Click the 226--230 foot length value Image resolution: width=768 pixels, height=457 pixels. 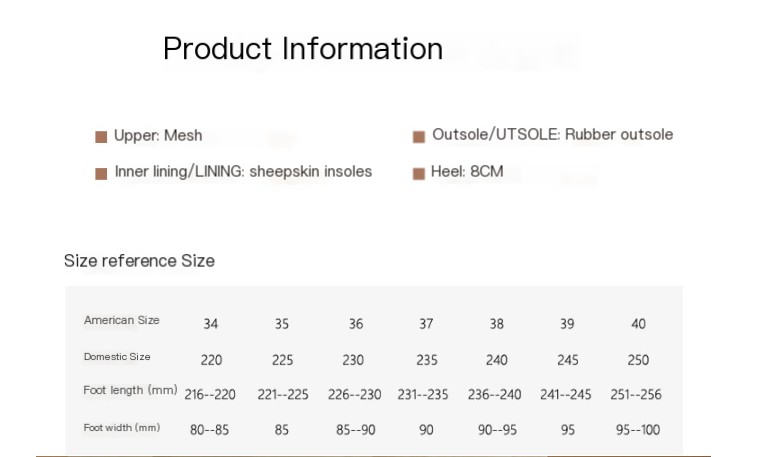[355, 394]
